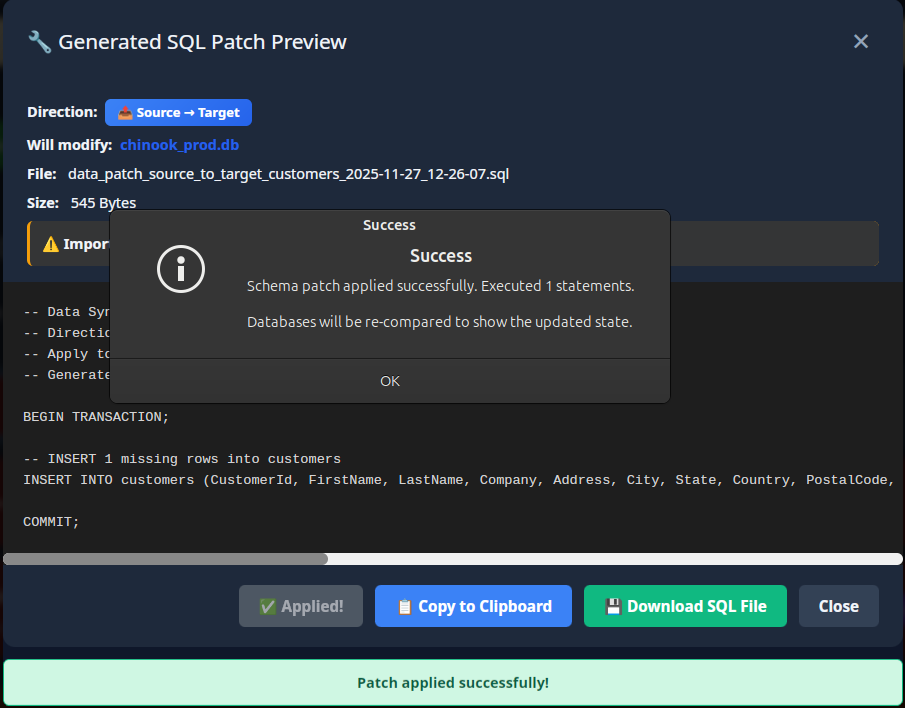Click the warning icon in Important notice
The height and width of the screenshot is (708, 905).
tap(51, 244)
